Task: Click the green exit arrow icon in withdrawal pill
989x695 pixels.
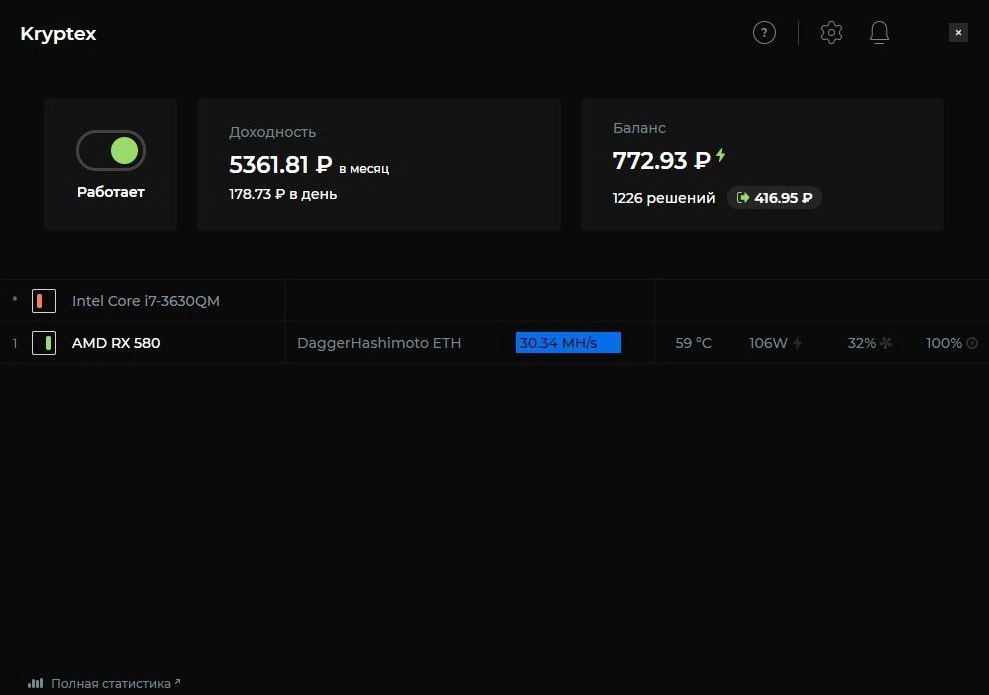Action: click(743, 197)
